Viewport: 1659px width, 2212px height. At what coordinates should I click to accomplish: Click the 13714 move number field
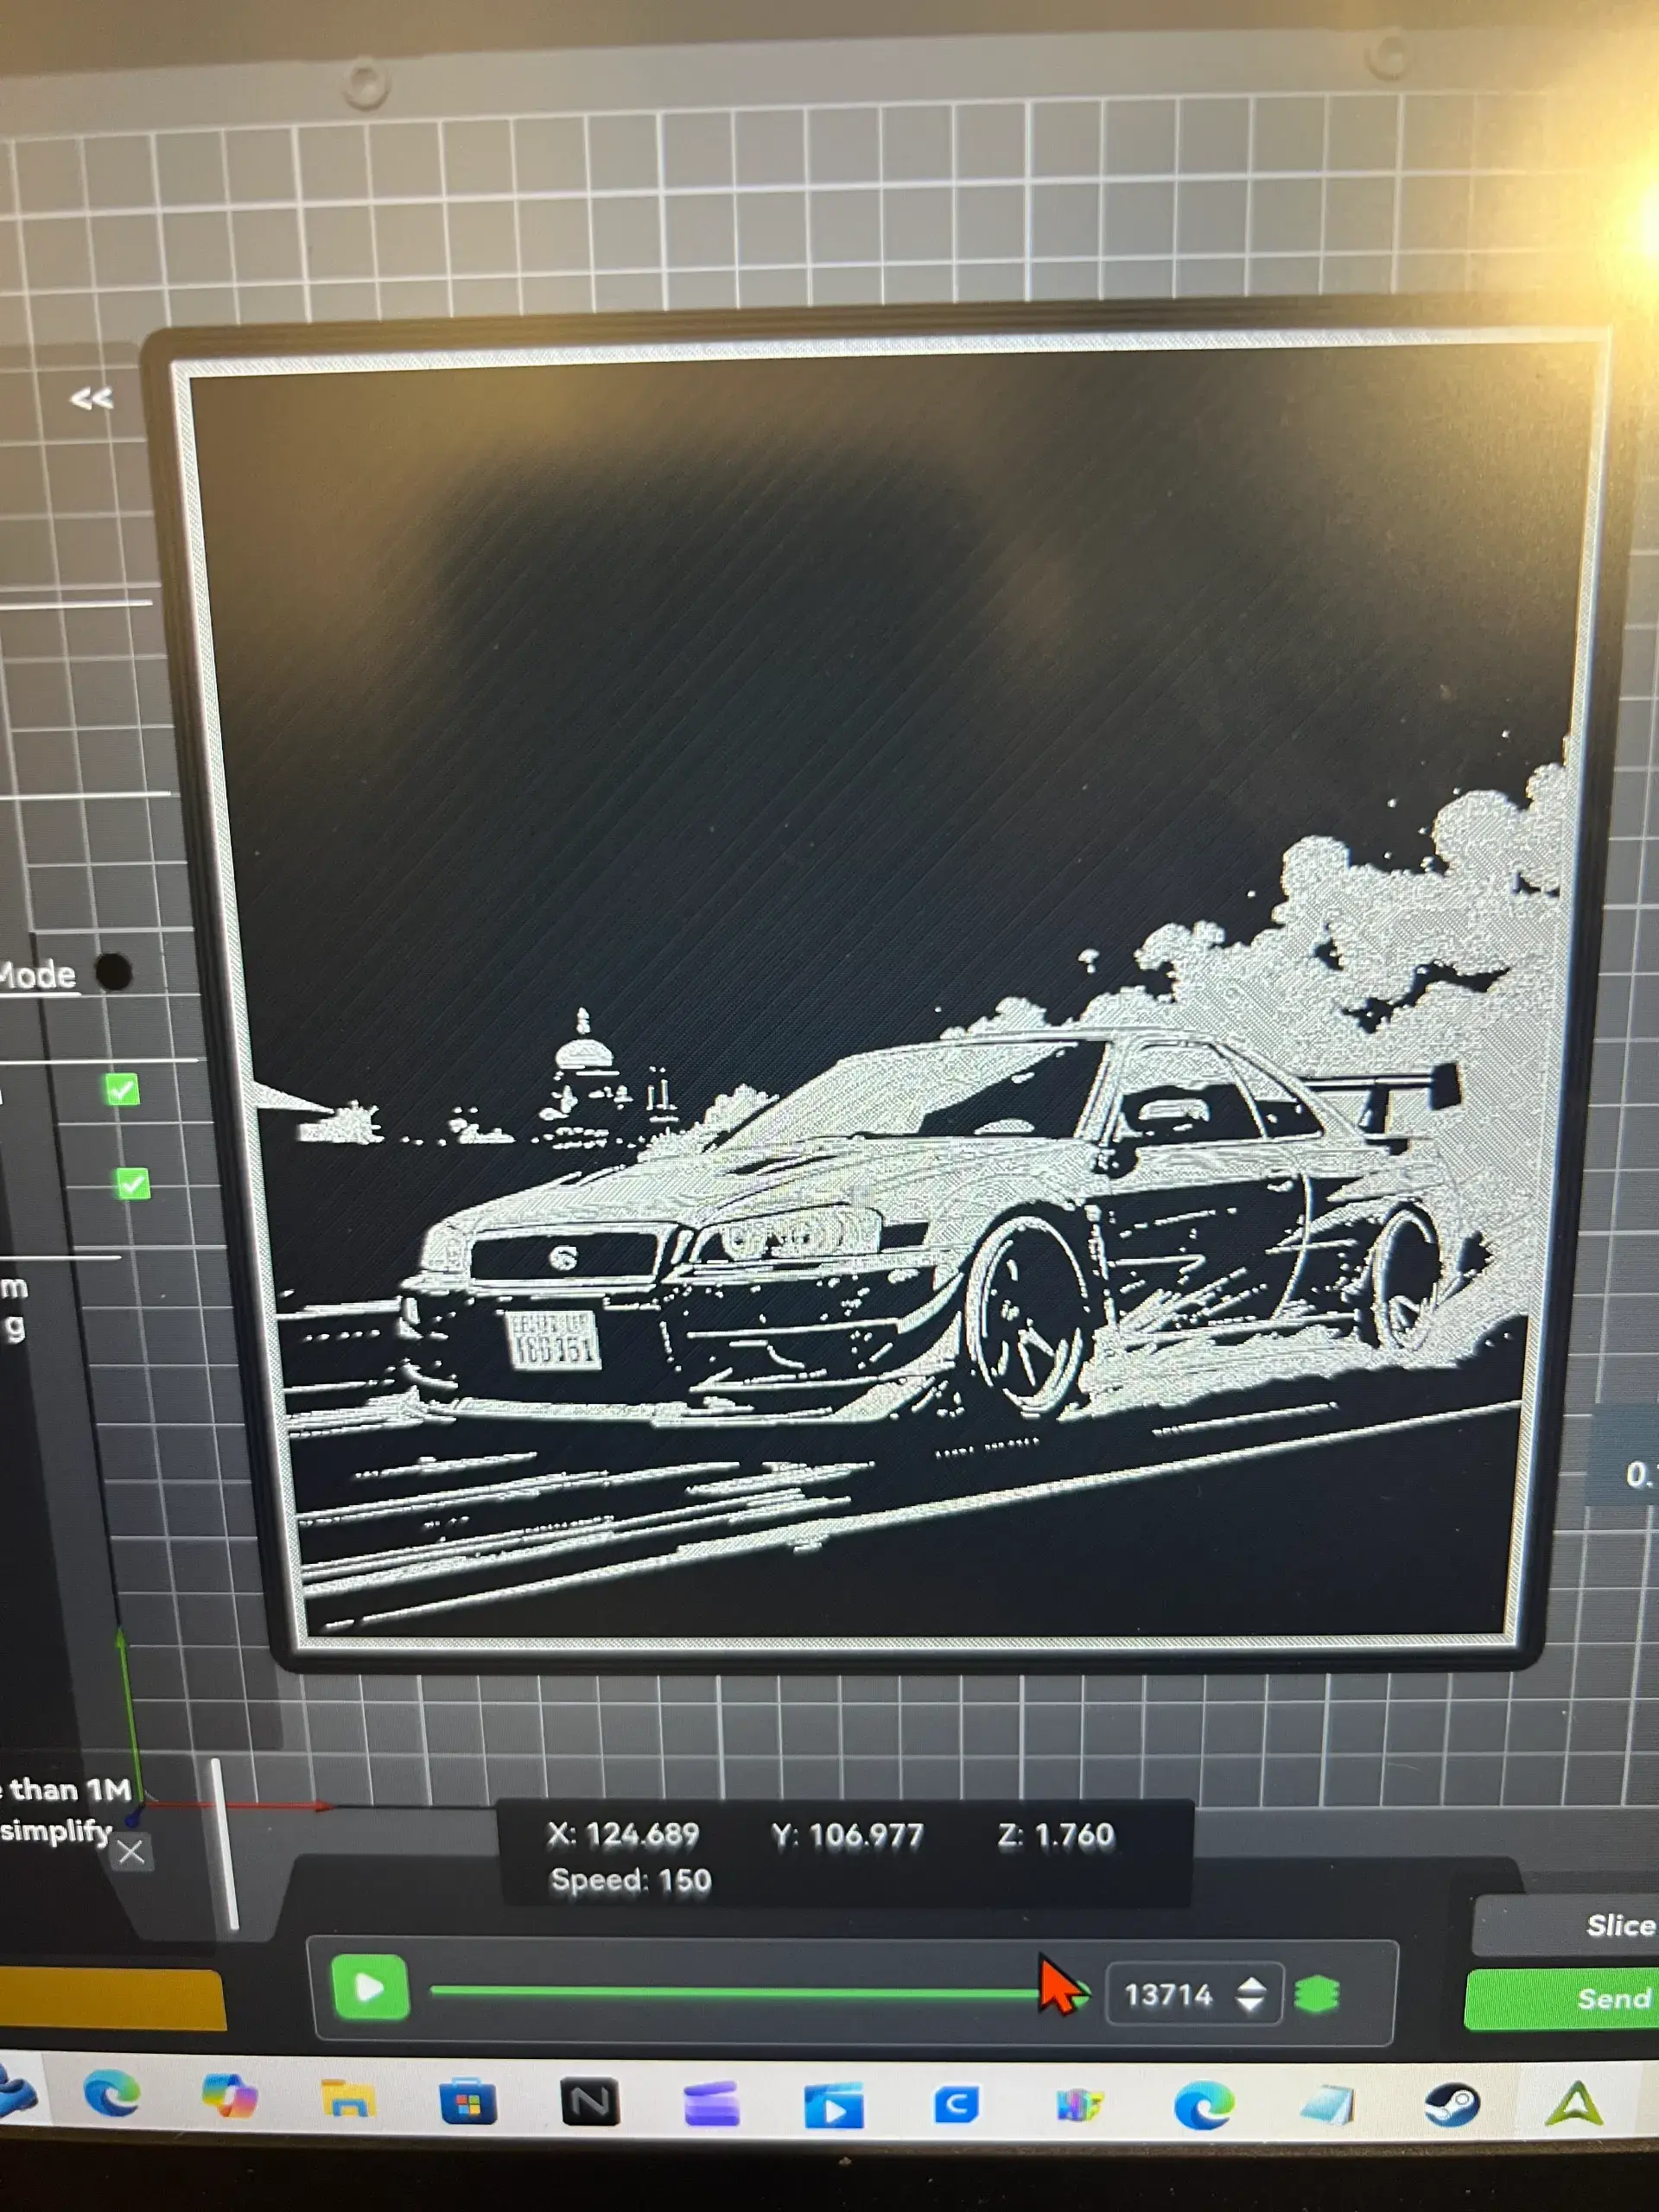[1168, 1995]
